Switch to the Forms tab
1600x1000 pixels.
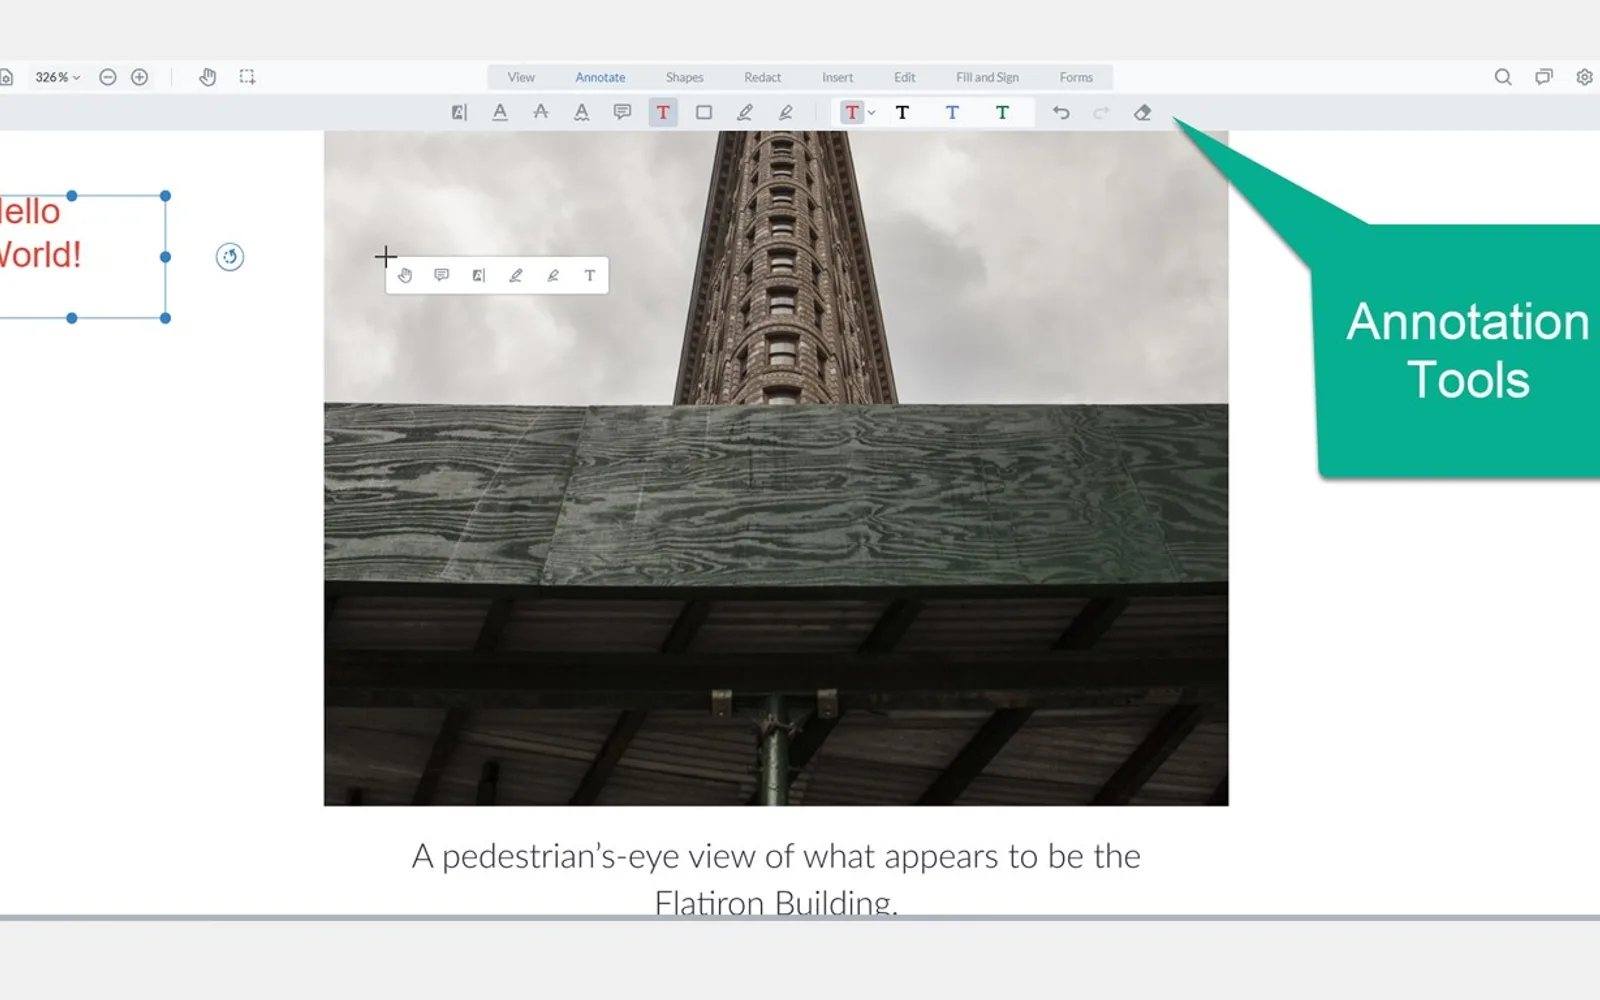click(1076, 77)
